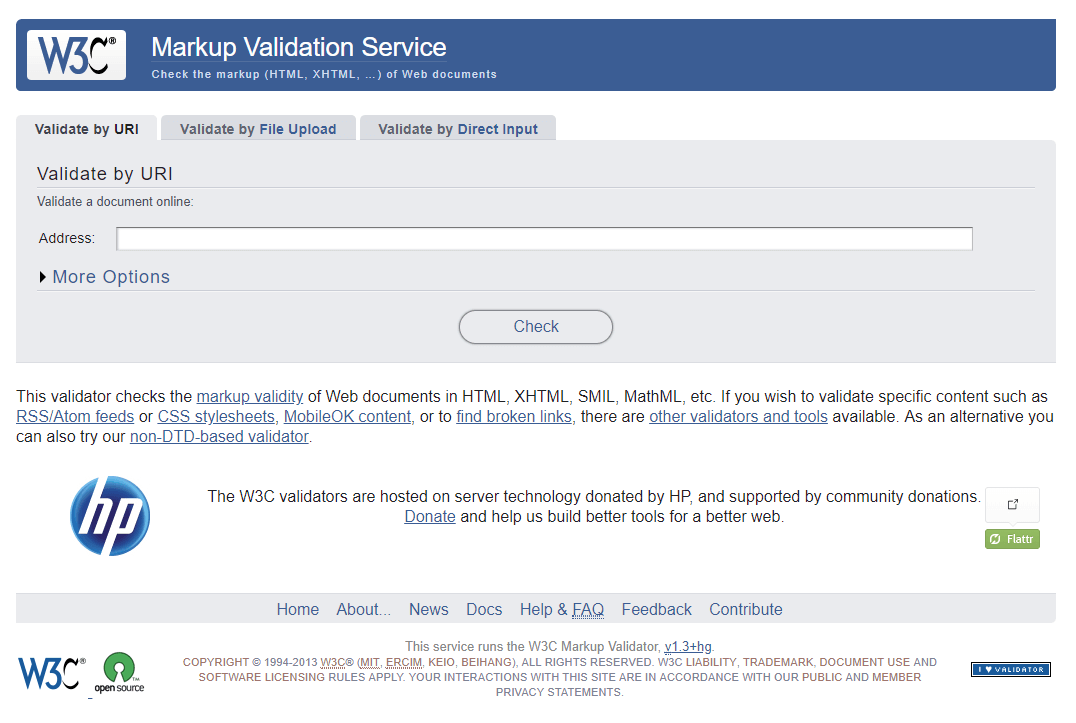Select the Validate by URI tab
1076x723 pixels.
(x=86, y=129)
